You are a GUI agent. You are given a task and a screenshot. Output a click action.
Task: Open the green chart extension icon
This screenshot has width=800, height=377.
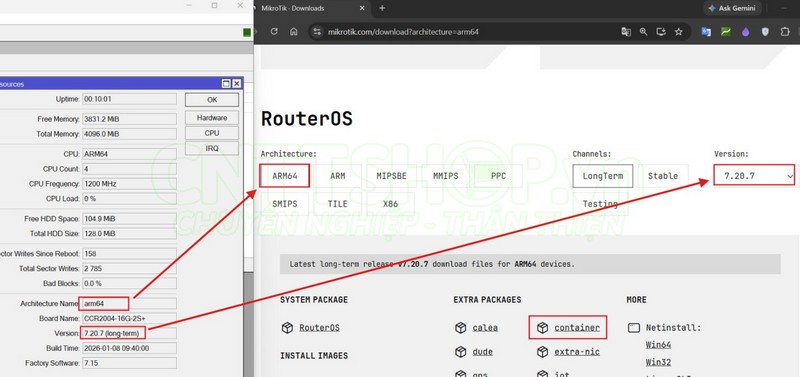coord(726,32)
